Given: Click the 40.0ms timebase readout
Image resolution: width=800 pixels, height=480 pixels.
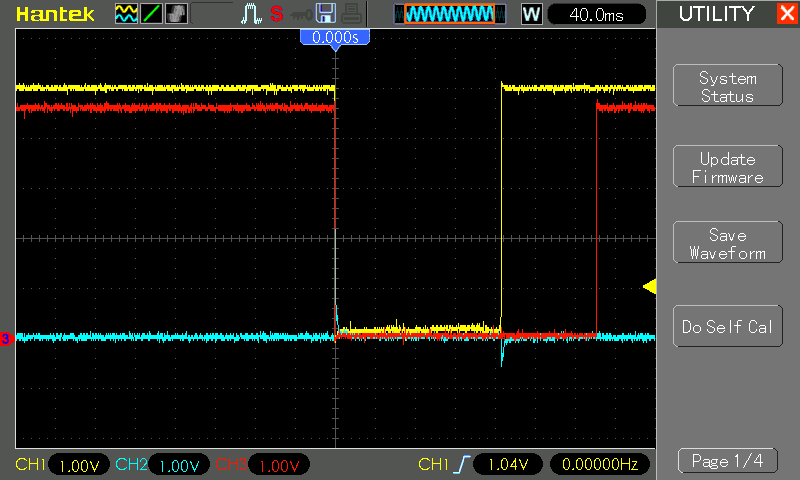Looking at the screenshot, I should pos(596,14).
